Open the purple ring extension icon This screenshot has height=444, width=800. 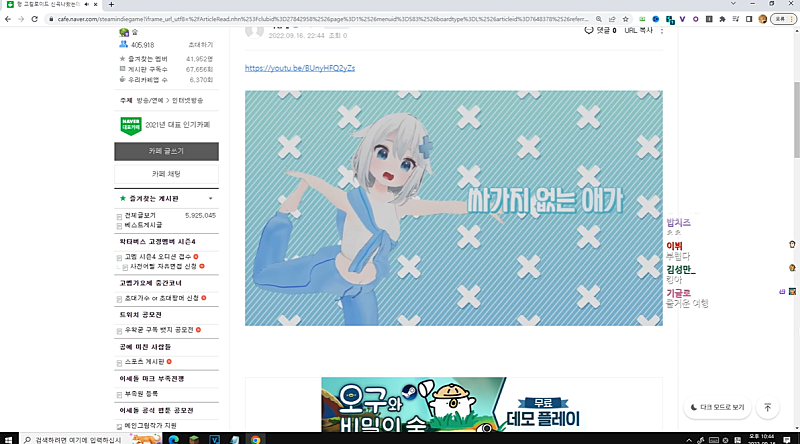695,19
